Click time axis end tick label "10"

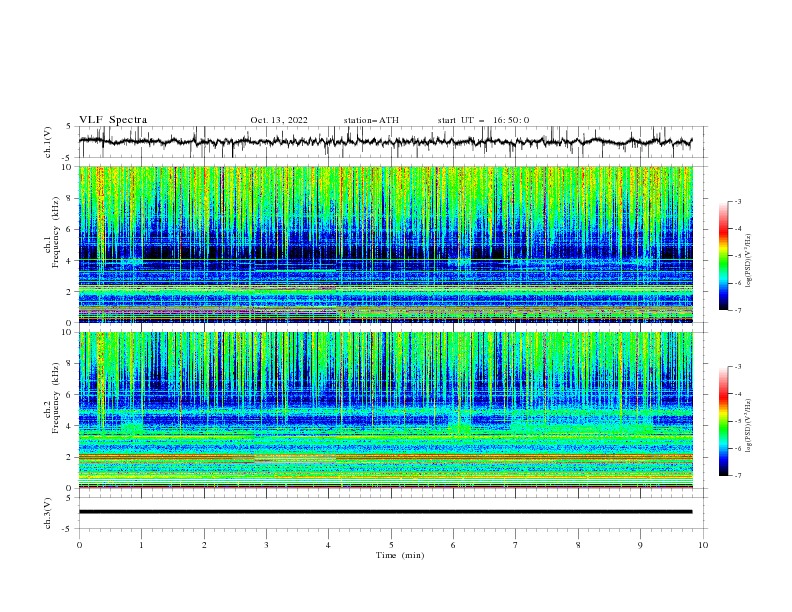(x=703, y=545)
